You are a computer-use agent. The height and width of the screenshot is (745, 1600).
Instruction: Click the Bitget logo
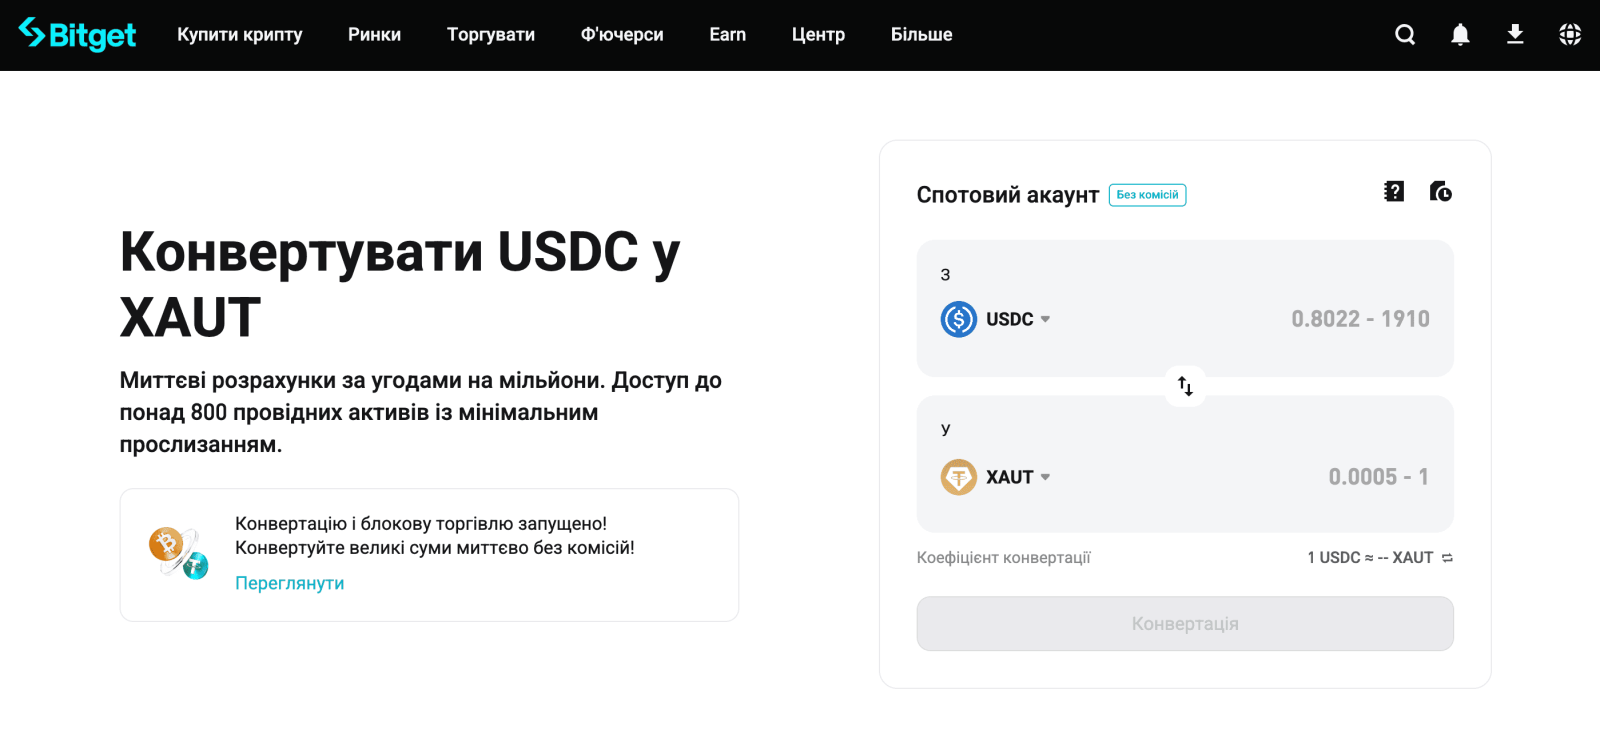tap(77, 35)
